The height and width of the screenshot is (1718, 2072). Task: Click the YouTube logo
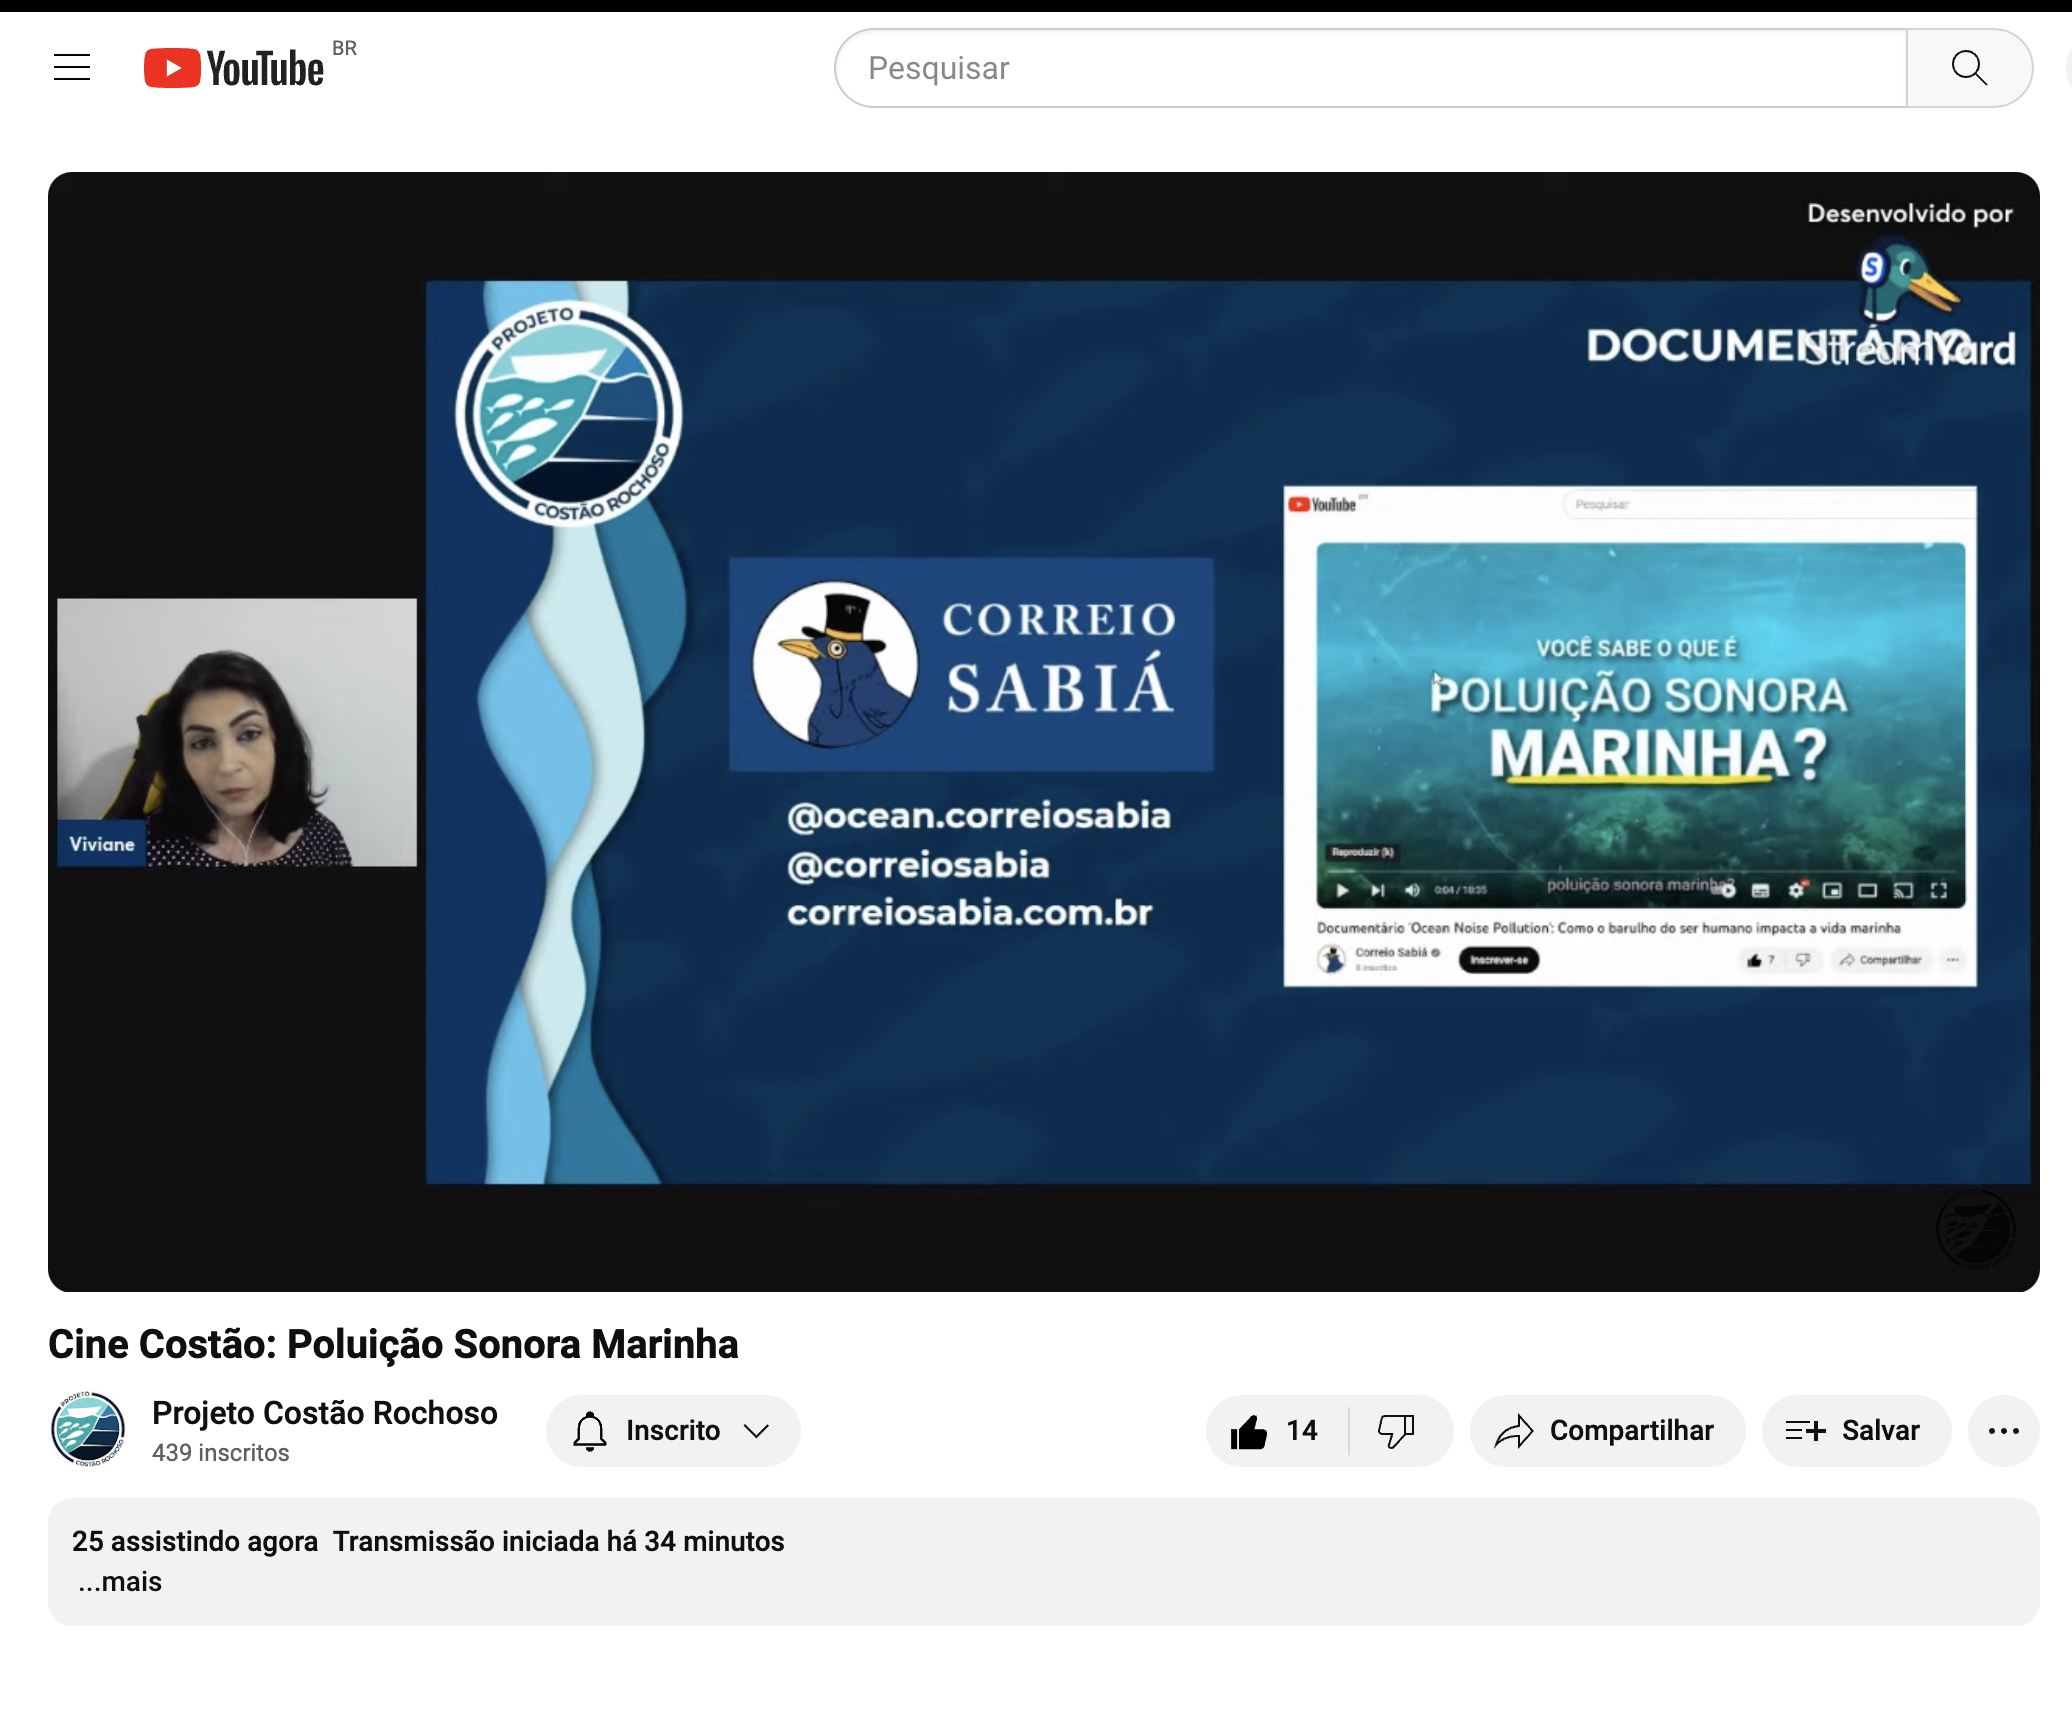pos(234,68)
